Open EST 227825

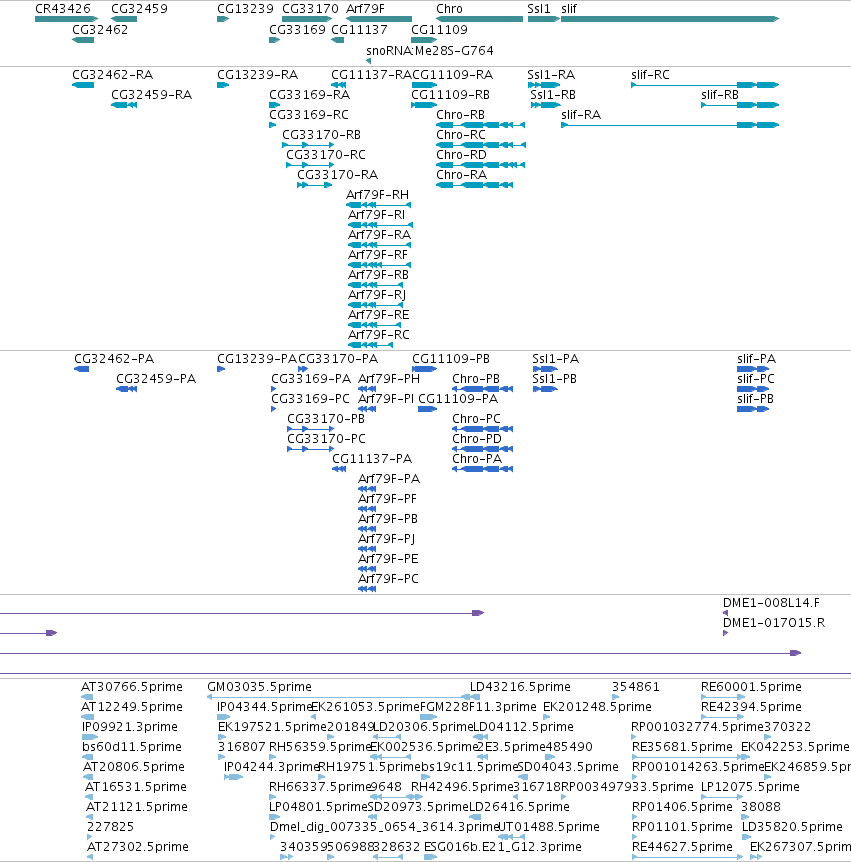pyautogui.click(x=110, y=827)
